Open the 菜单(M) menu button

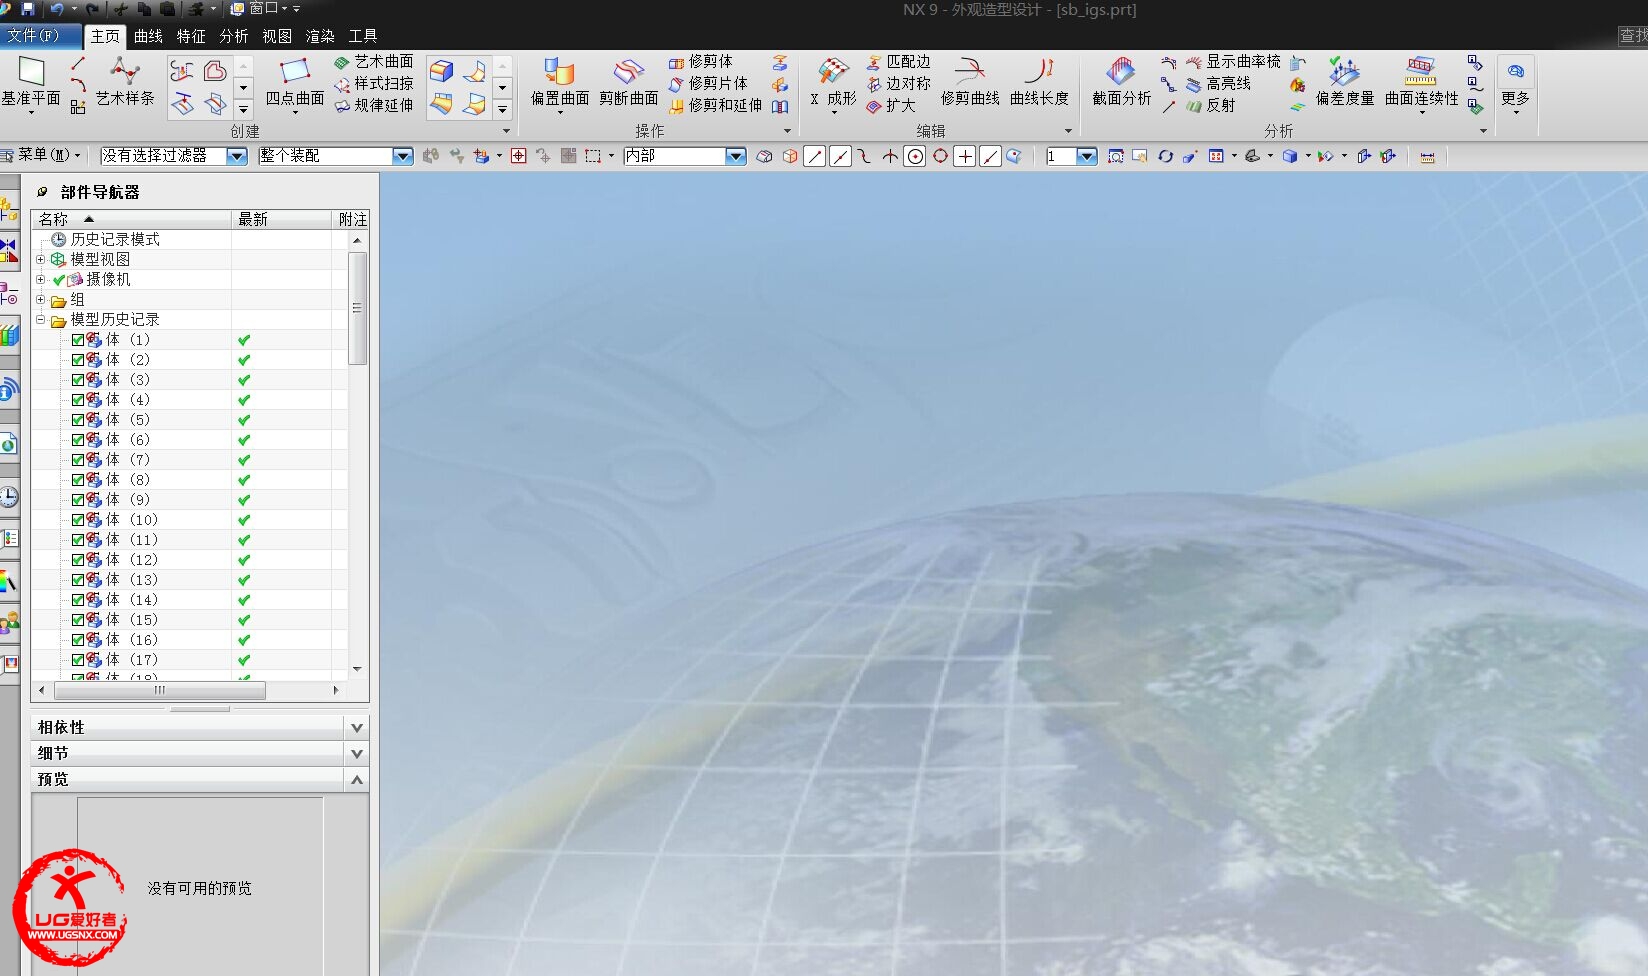click(x=41, y=155)
